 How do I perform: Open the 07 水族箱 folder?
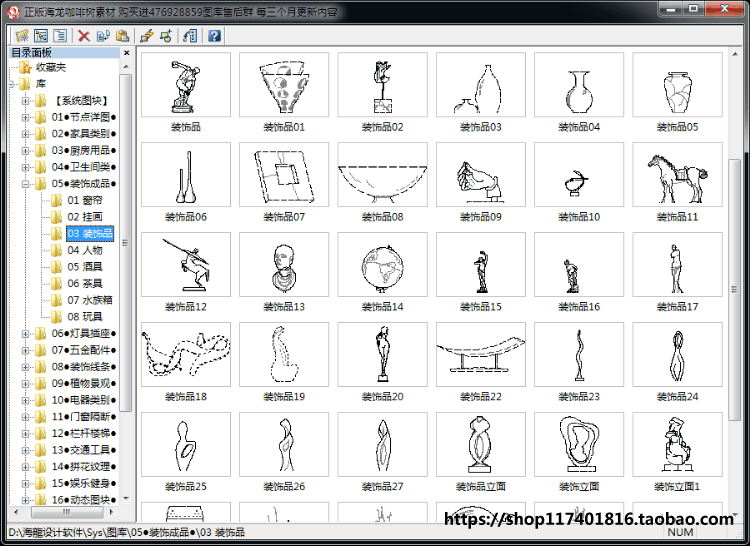89,300
